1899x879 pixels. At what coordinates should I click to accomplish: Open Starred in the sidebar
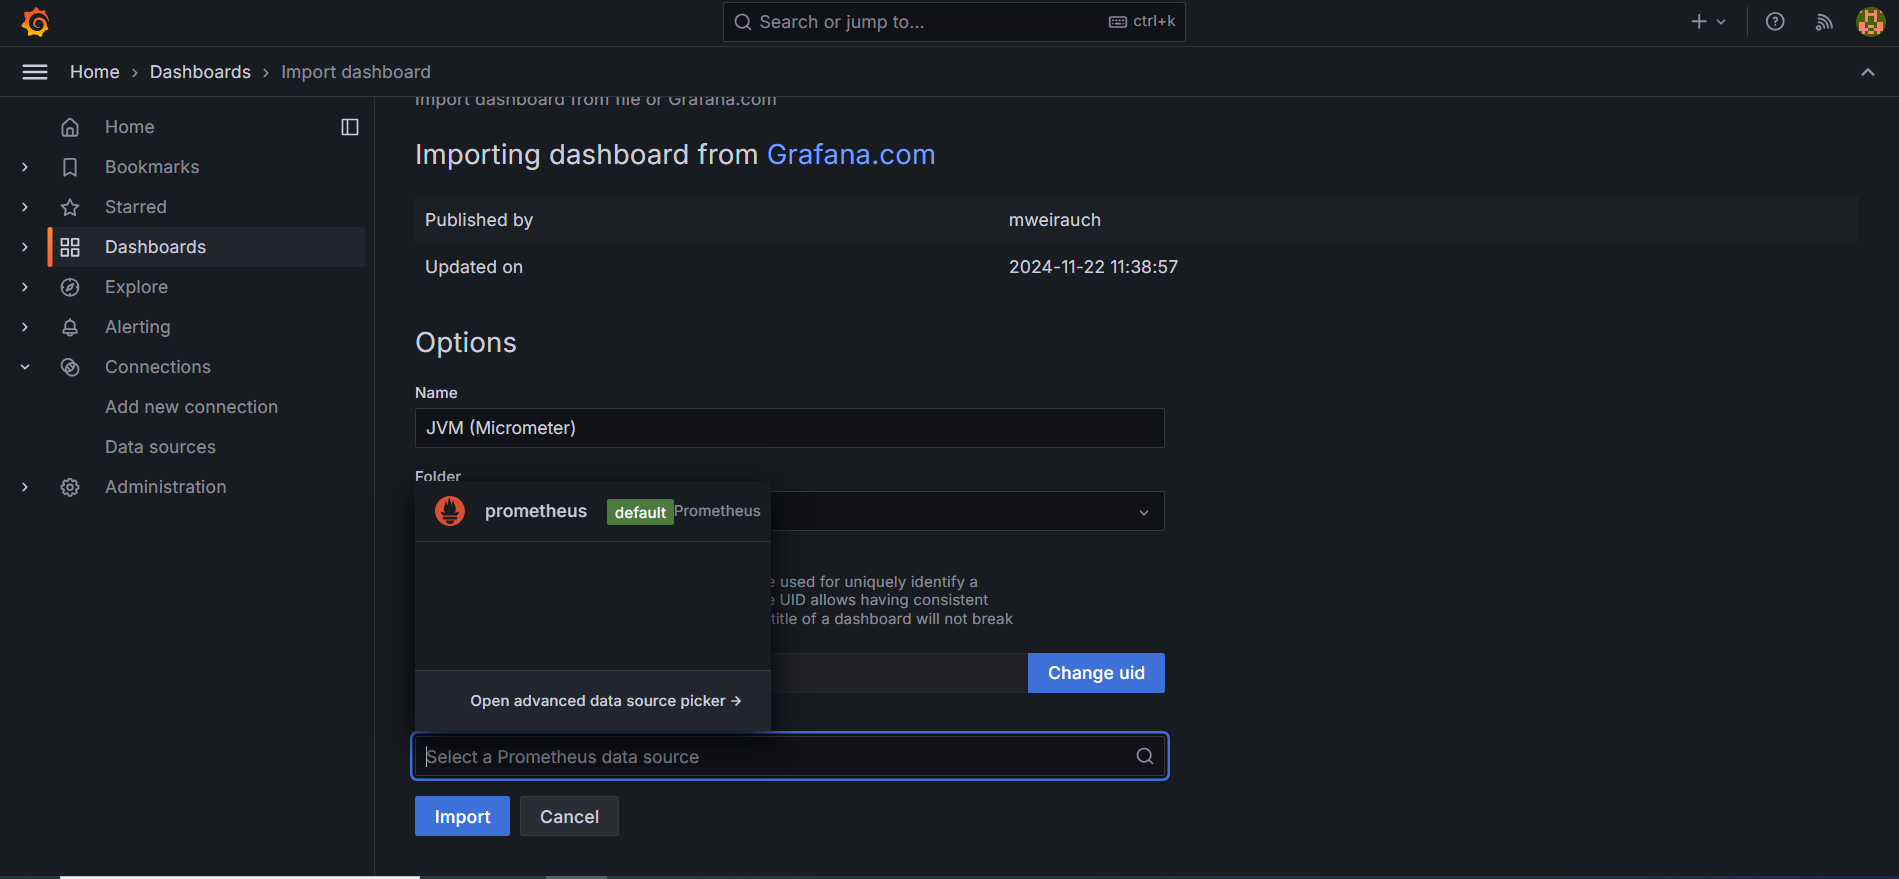[136, 207]
